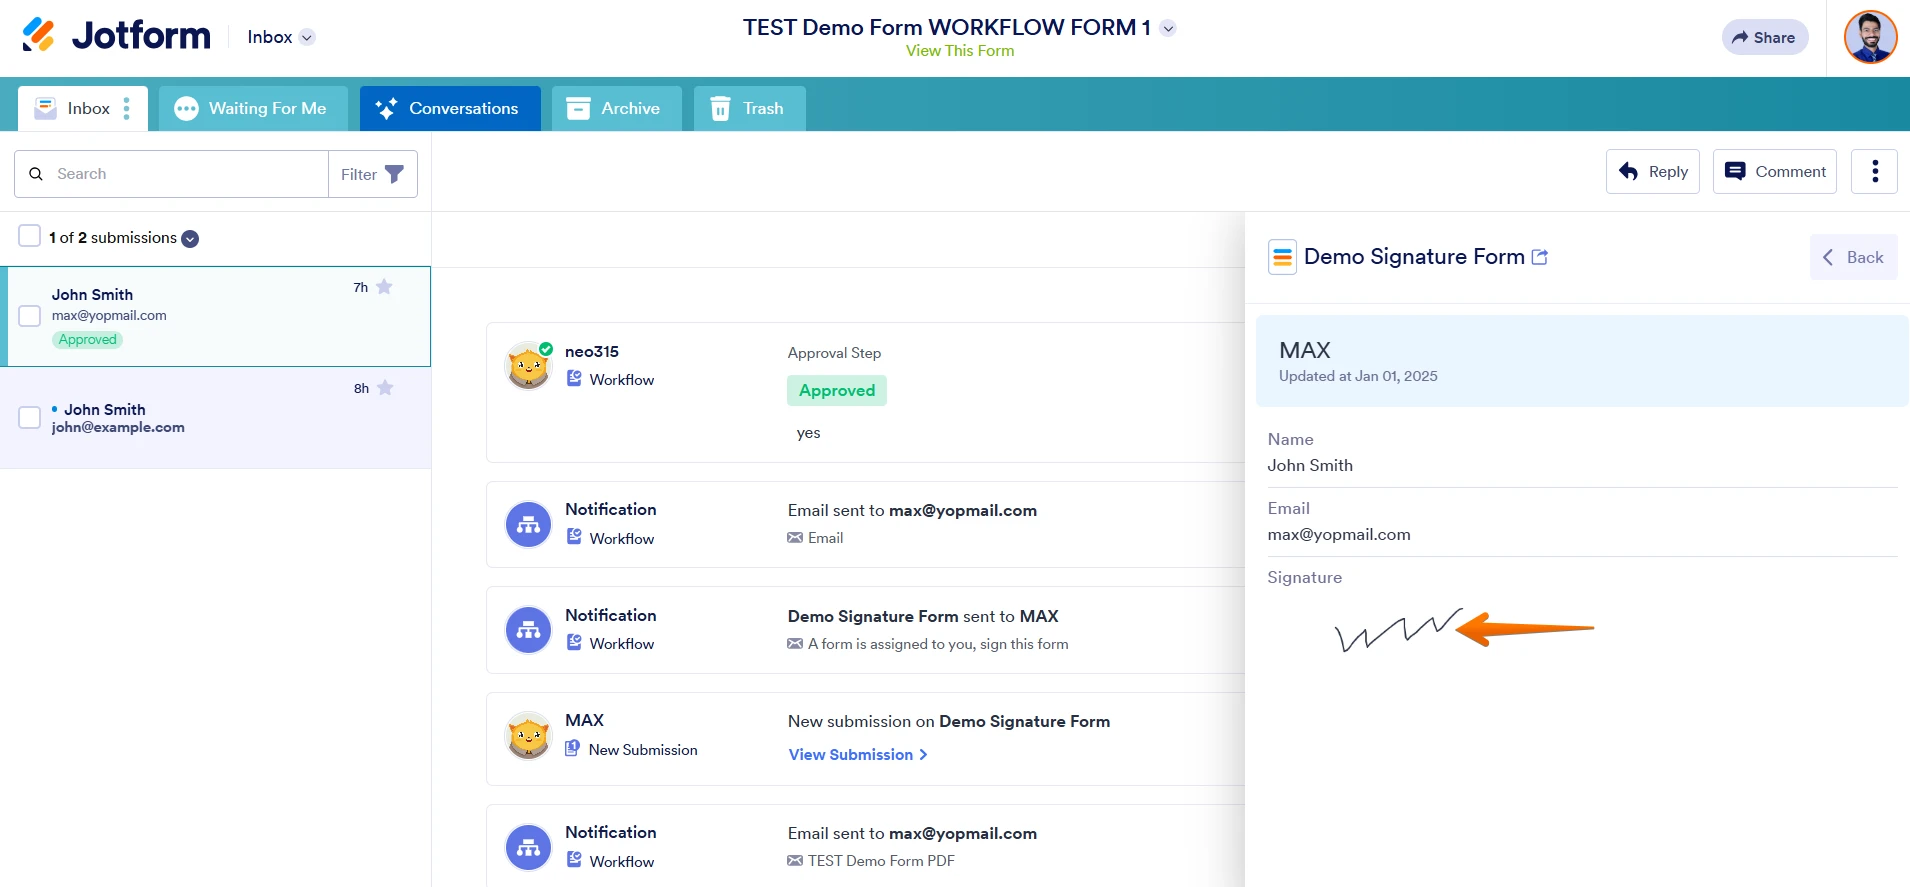1910x887 pixels.
Task: Open the Filter button
Action: coord(372,174)
